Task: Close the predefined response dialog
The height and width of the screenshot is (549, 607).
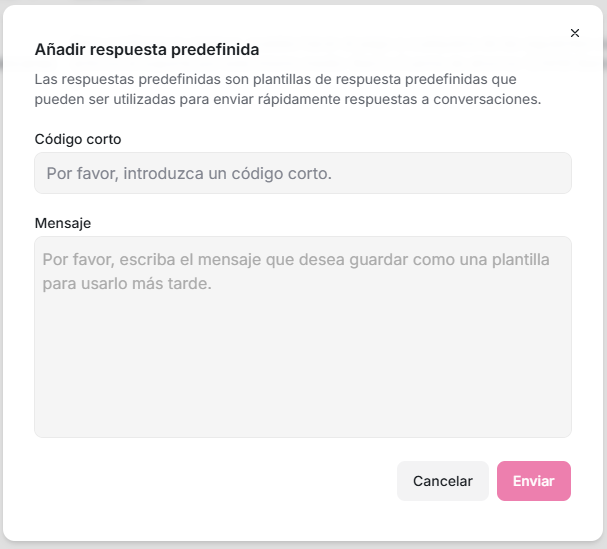Action: [x=575, y=33]
